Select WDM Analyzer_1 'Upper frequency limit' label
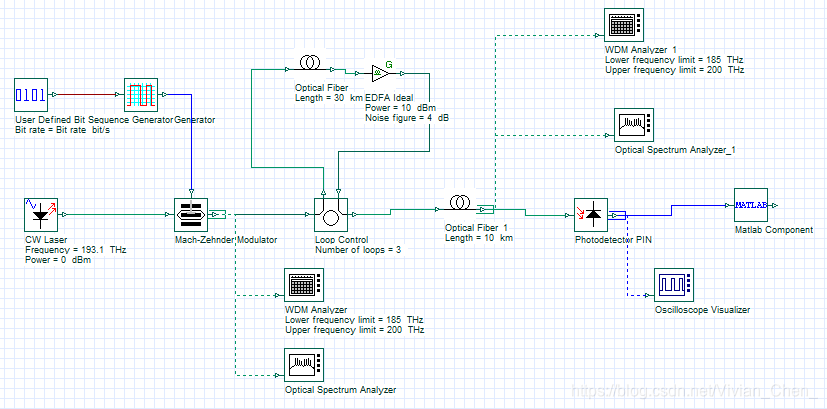 (675, 70)
